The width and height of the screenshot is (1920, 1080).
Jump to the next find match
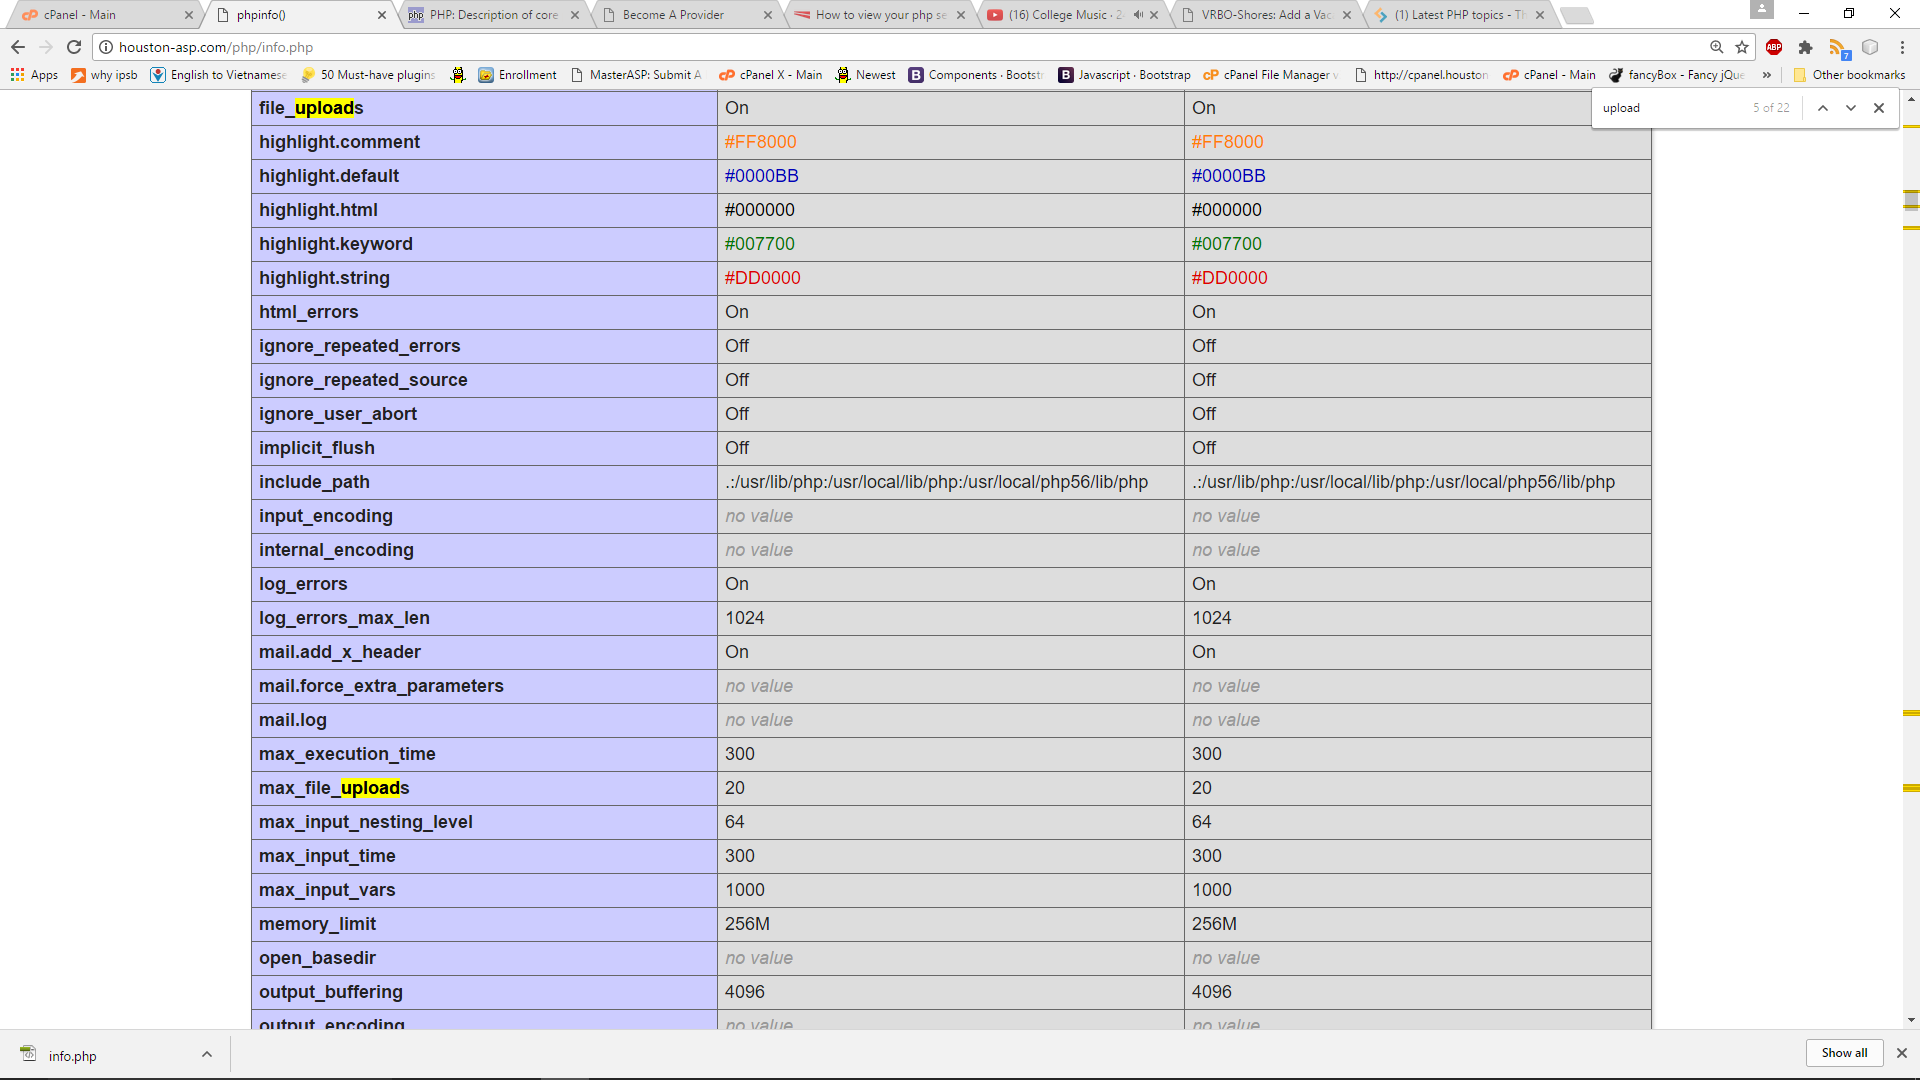coord(1851,108)
